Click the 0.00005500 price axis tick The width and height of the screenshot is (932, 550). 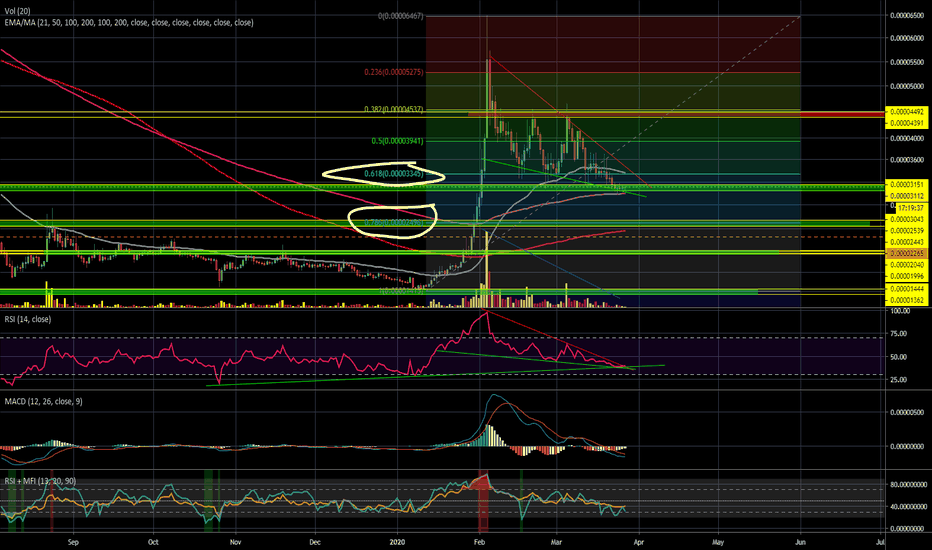907,62
